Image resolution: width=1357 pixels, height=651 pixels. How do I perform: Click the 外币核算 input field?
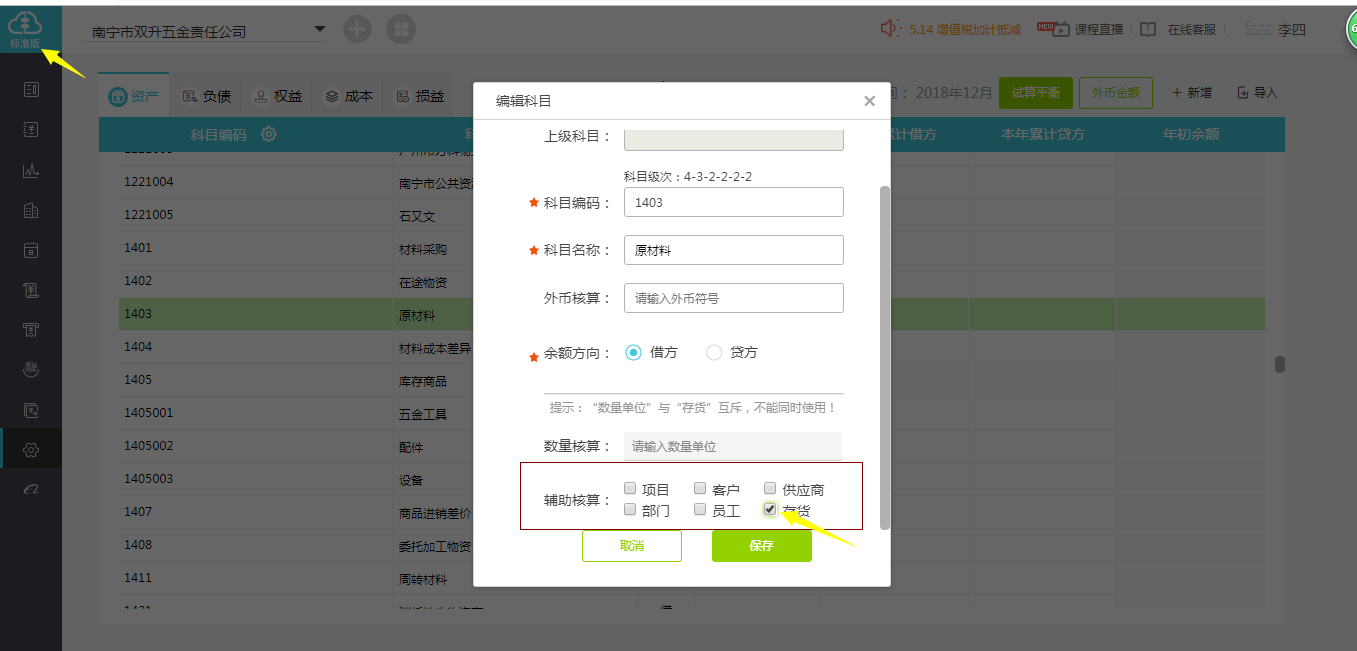pyautogui.click(x=733, y=298)
